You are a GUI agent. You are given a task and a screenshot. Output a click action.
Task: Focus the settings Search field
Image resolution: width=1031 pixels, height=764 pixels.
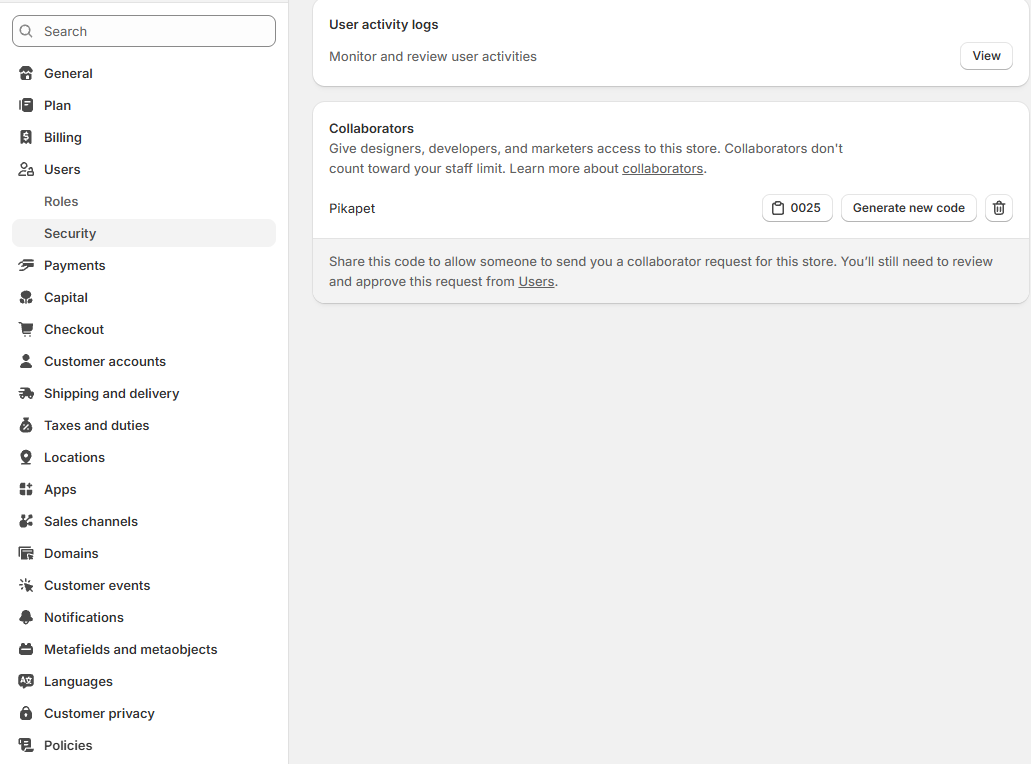pyautogui.click(x=143, y=31)
